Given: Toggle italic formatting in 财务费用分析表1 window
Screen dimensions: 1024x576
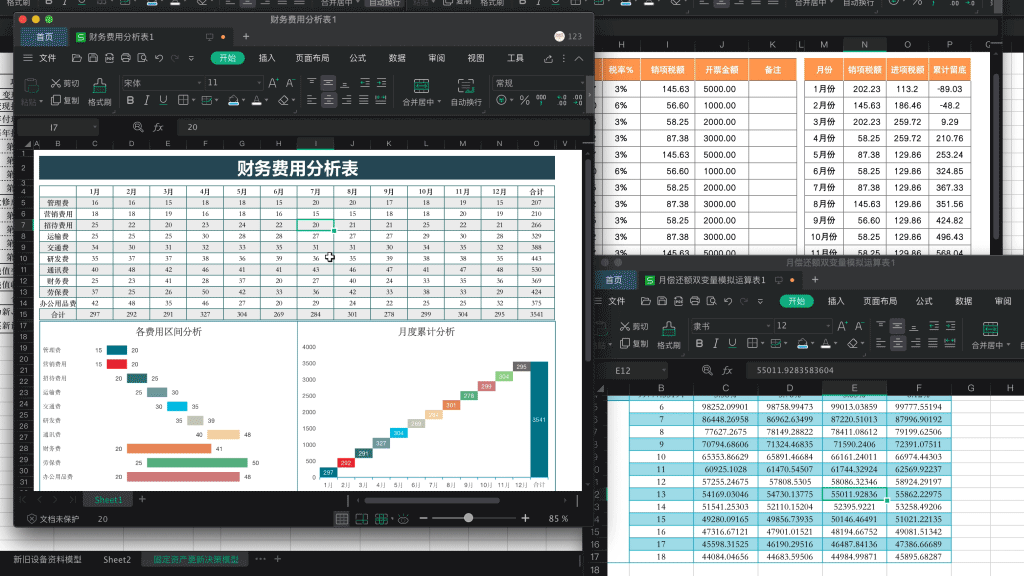Looking at the screenshot, I should click(146, 100).
